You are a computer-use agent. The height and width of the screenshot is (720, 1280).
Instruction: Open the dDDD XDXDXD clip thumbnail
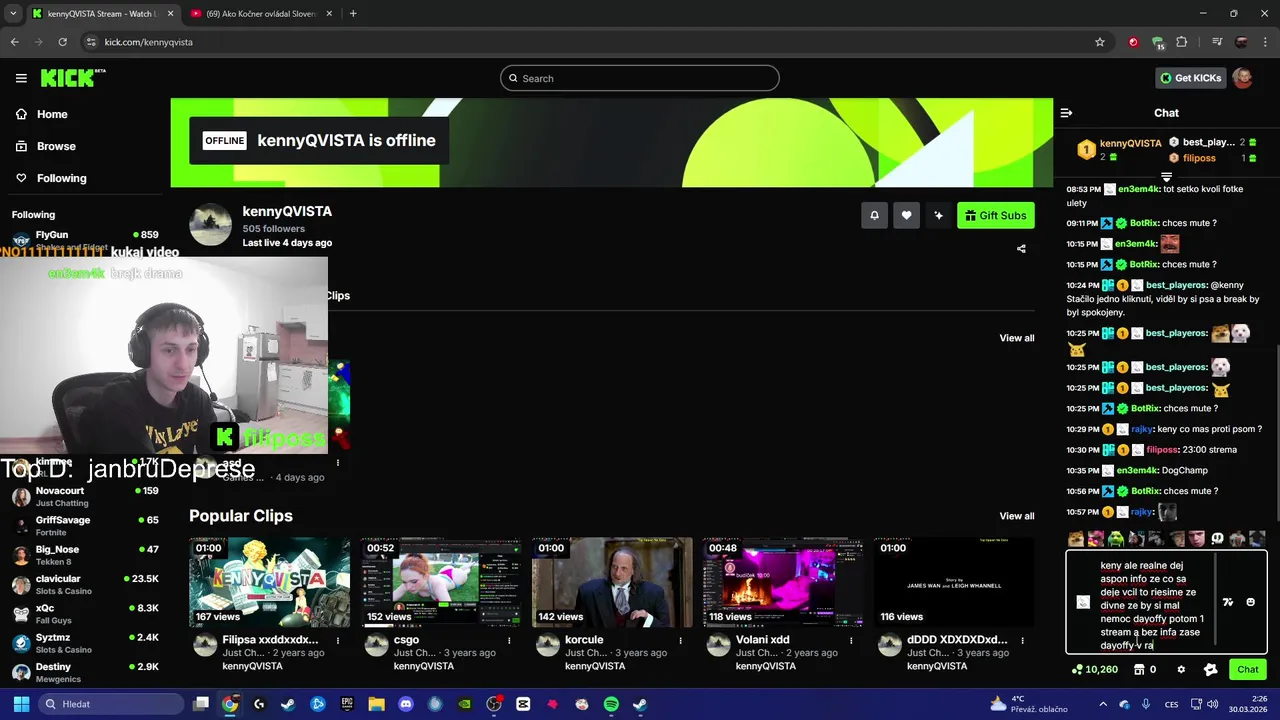coord(954,583)
